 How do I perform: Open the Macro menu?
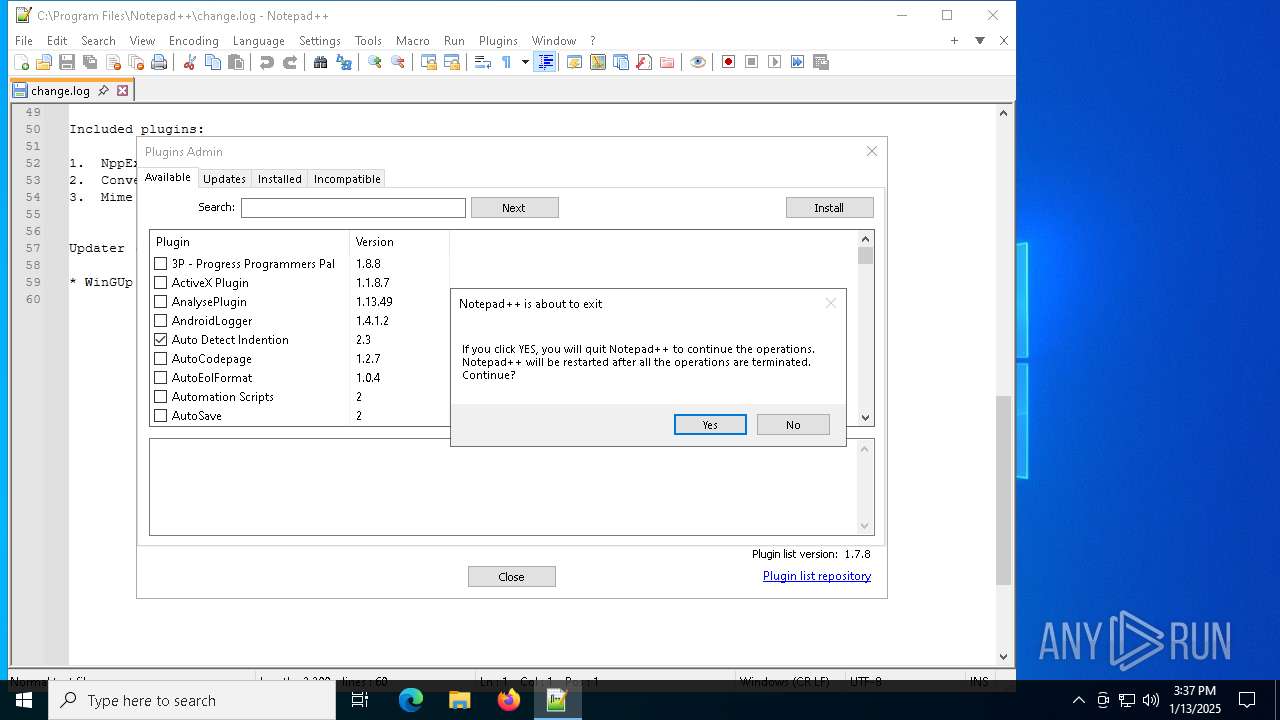(412, 41)
